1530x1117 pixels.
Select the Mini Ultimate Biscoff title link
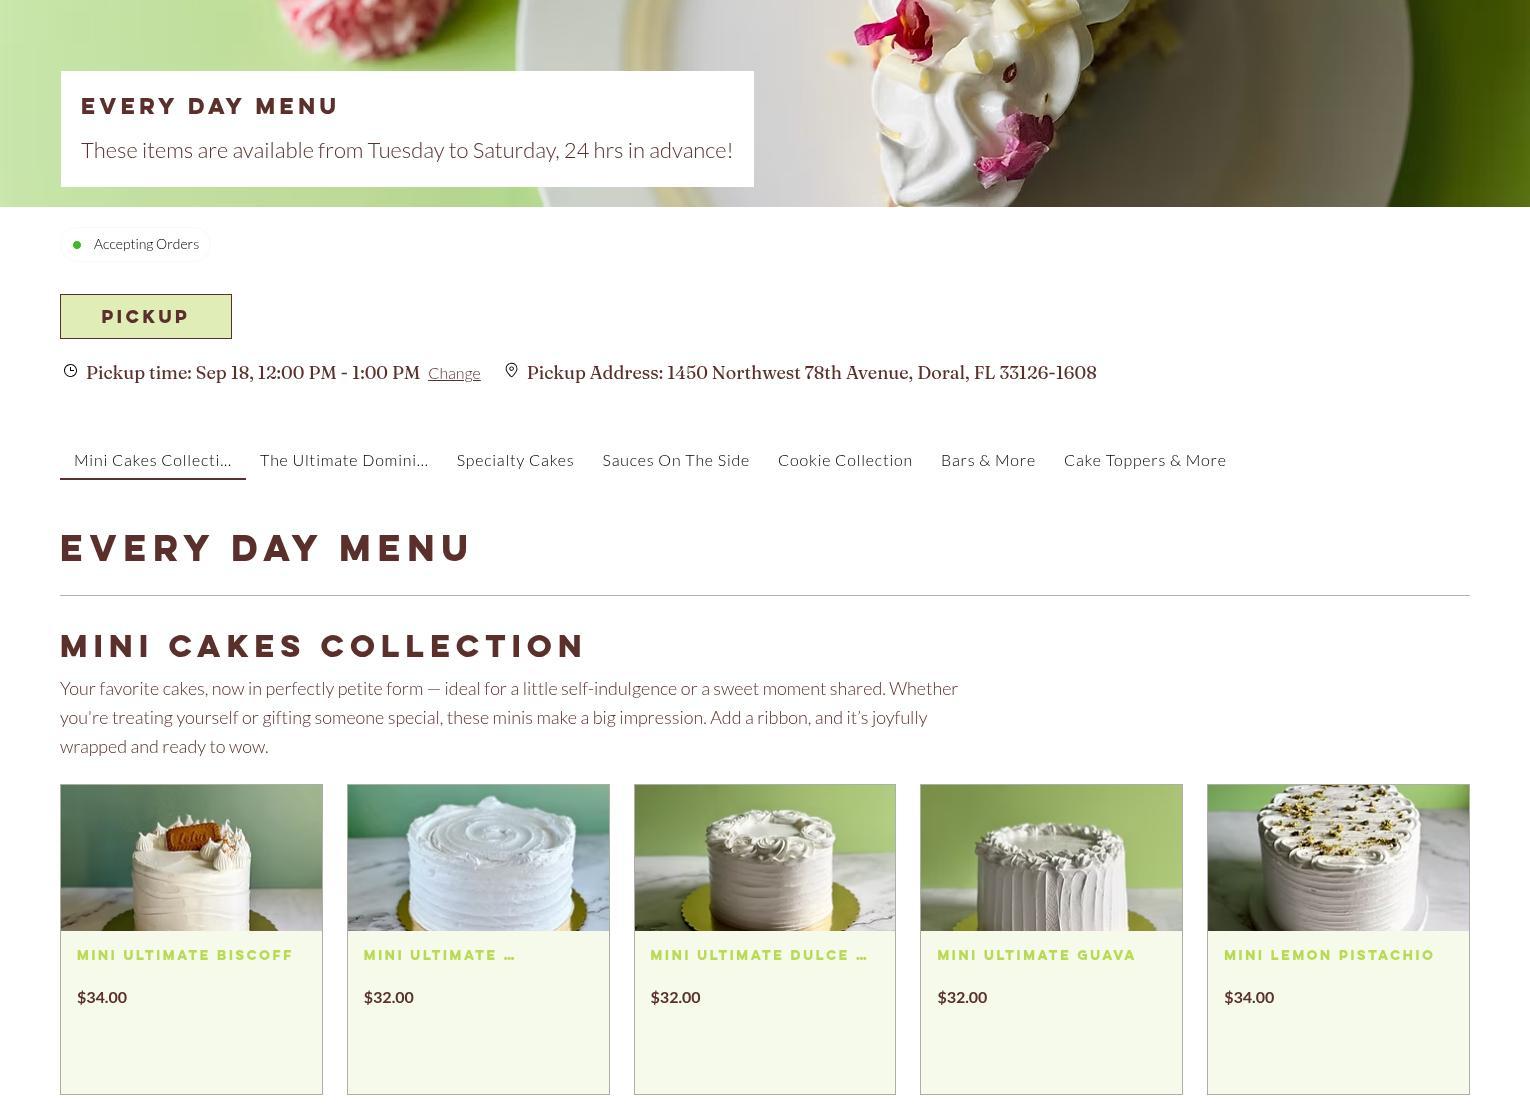pyautogui.click(x=185, y=955)
